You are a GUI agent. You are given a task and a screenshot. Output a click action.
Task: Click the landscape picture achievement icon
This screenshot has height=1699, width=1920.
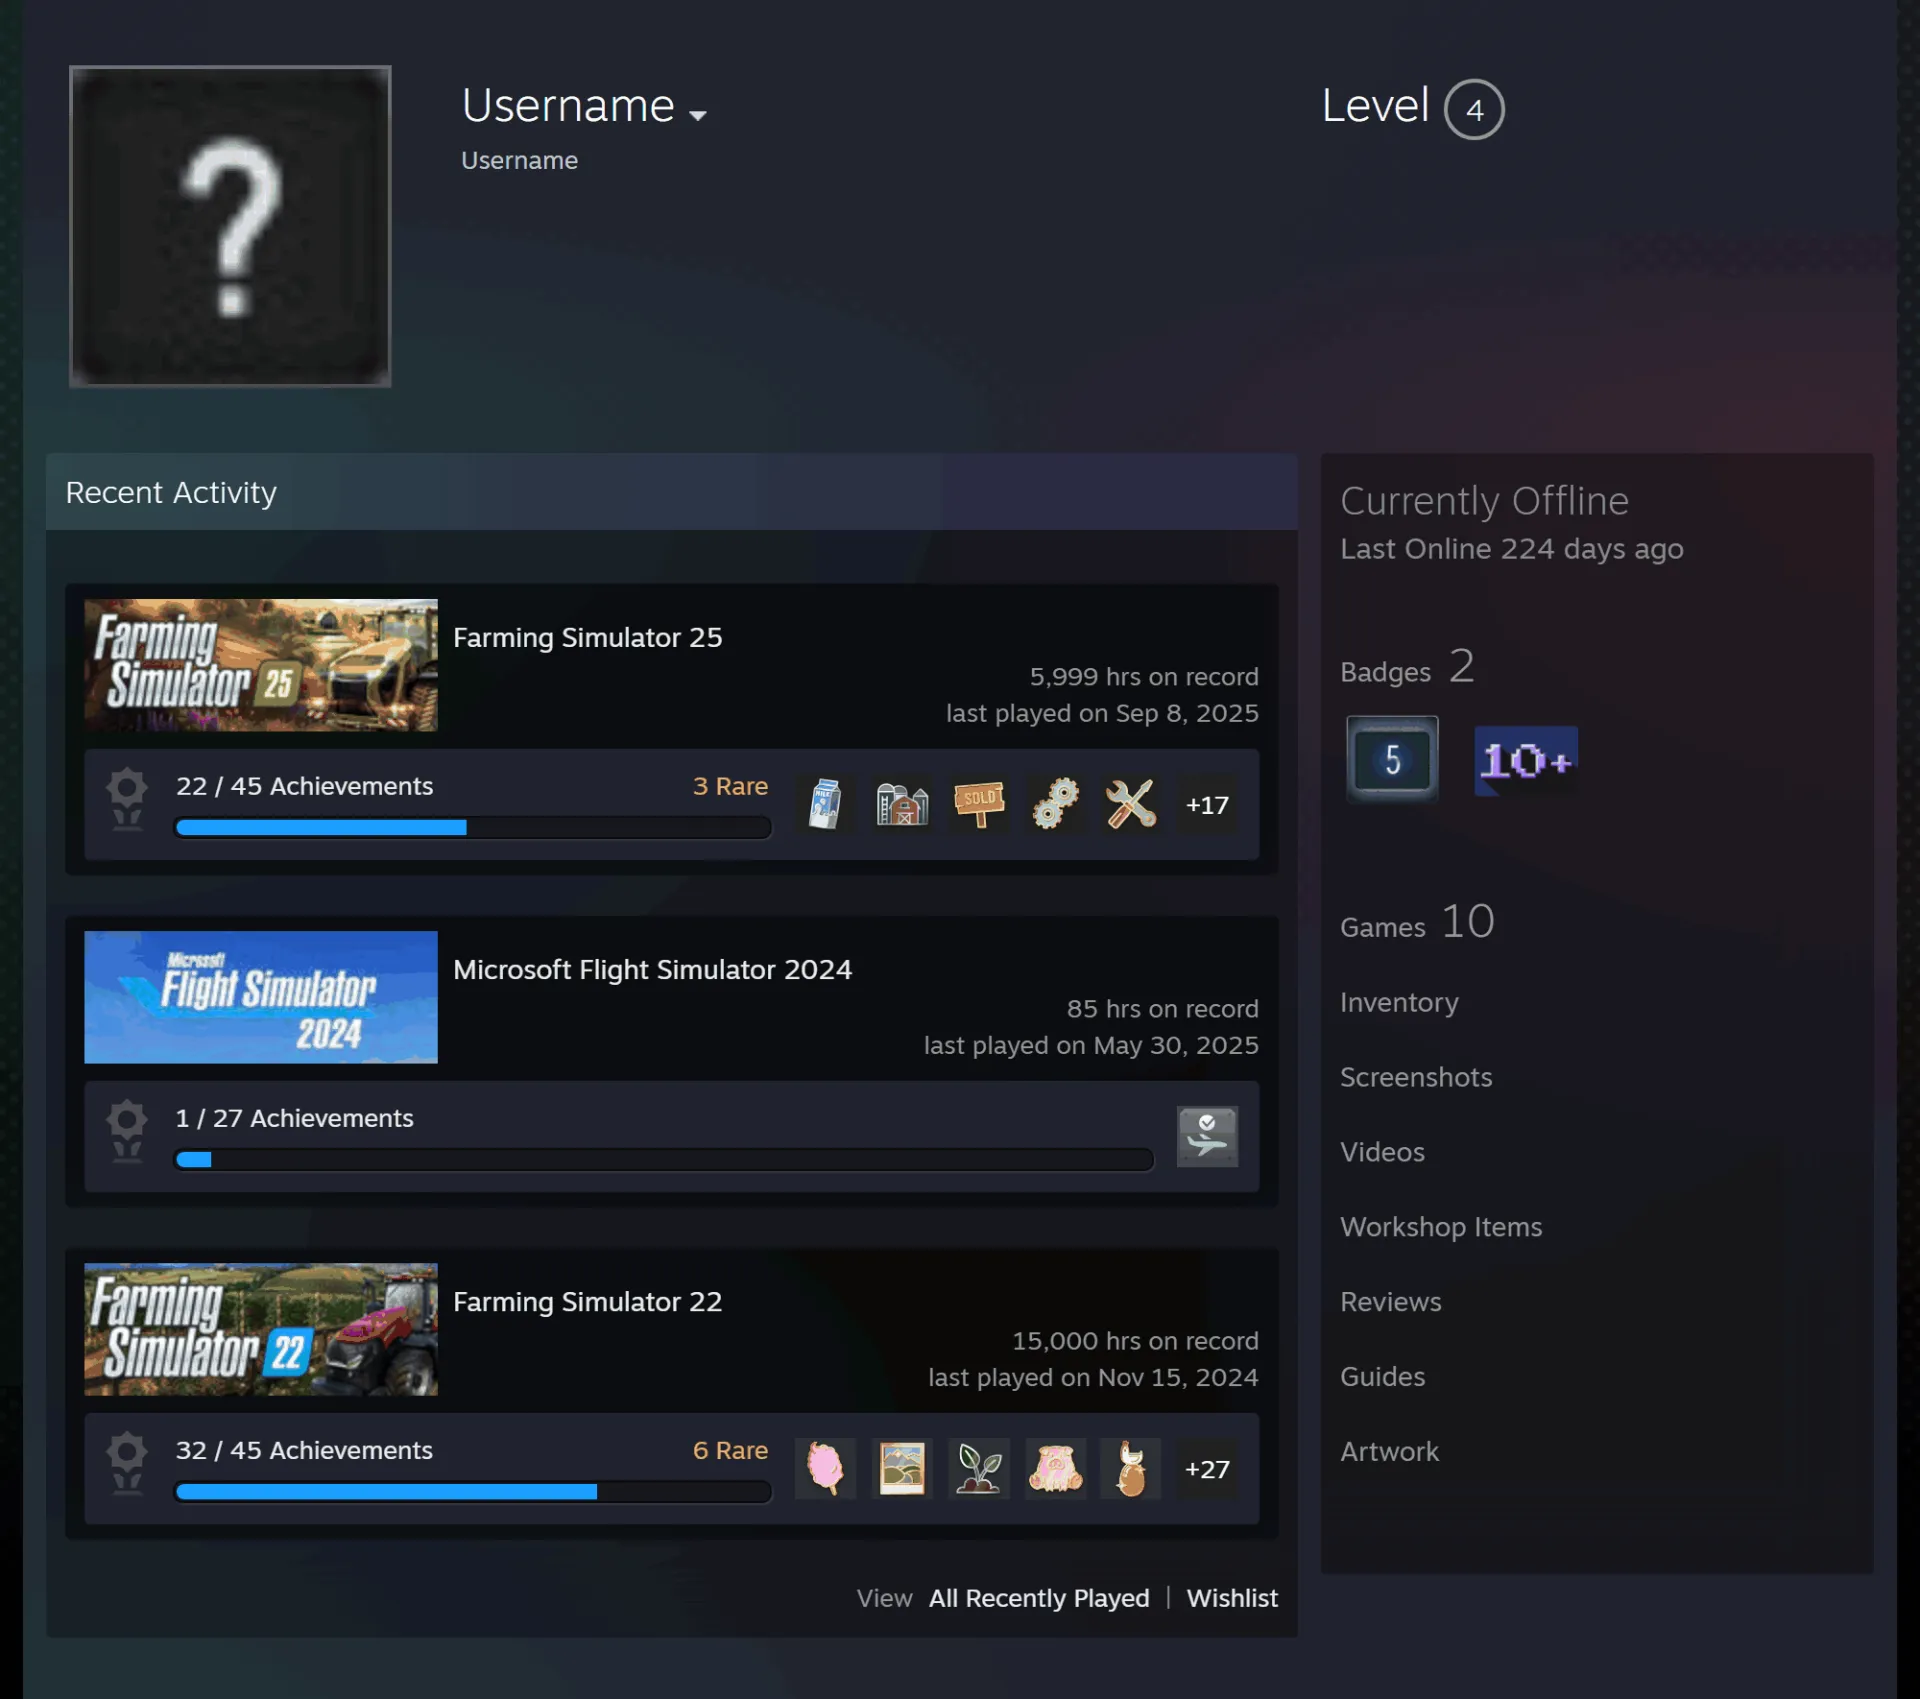[902, 1468]
